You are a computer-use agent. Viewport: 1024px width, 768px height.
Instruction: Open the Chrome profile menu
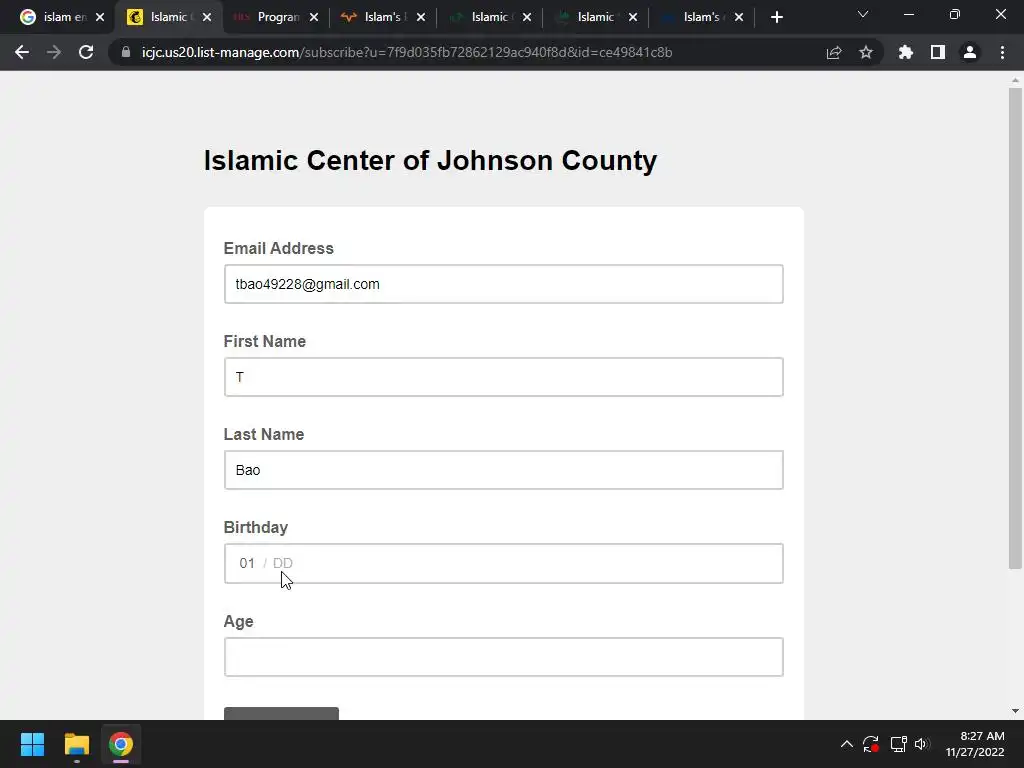(970, 52)
